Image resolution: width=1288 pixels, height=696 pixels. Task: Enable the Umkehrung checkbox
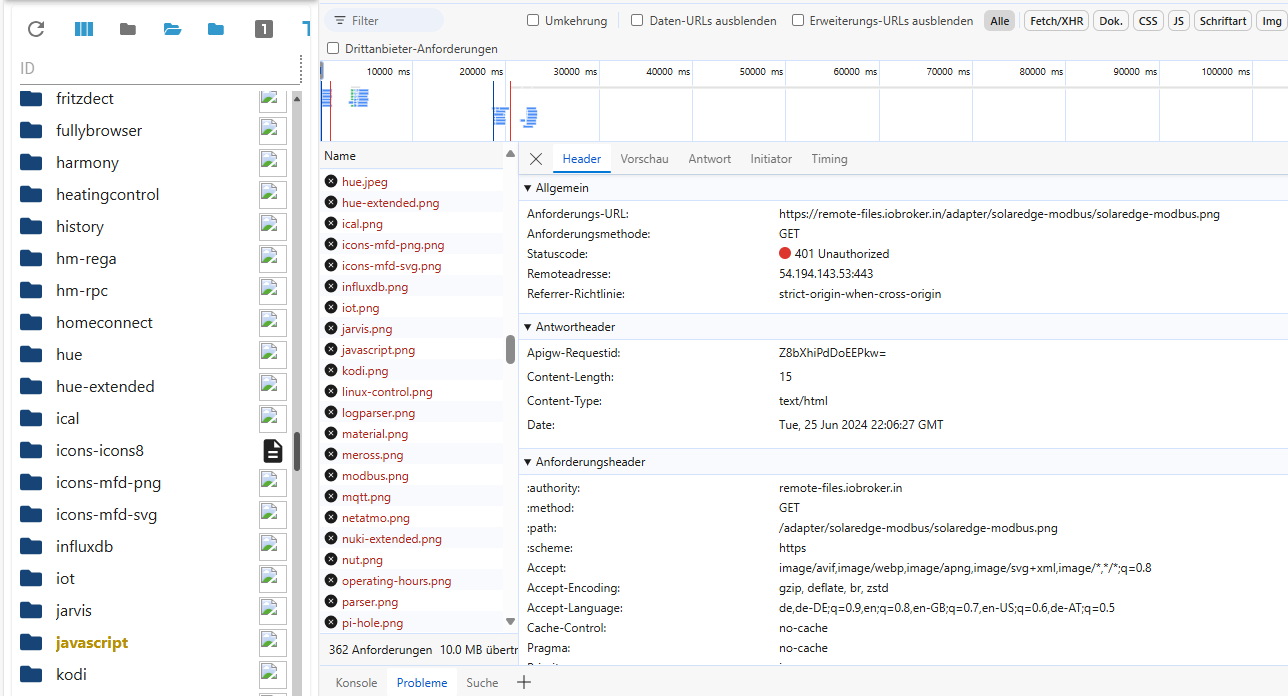click(533, 20)
